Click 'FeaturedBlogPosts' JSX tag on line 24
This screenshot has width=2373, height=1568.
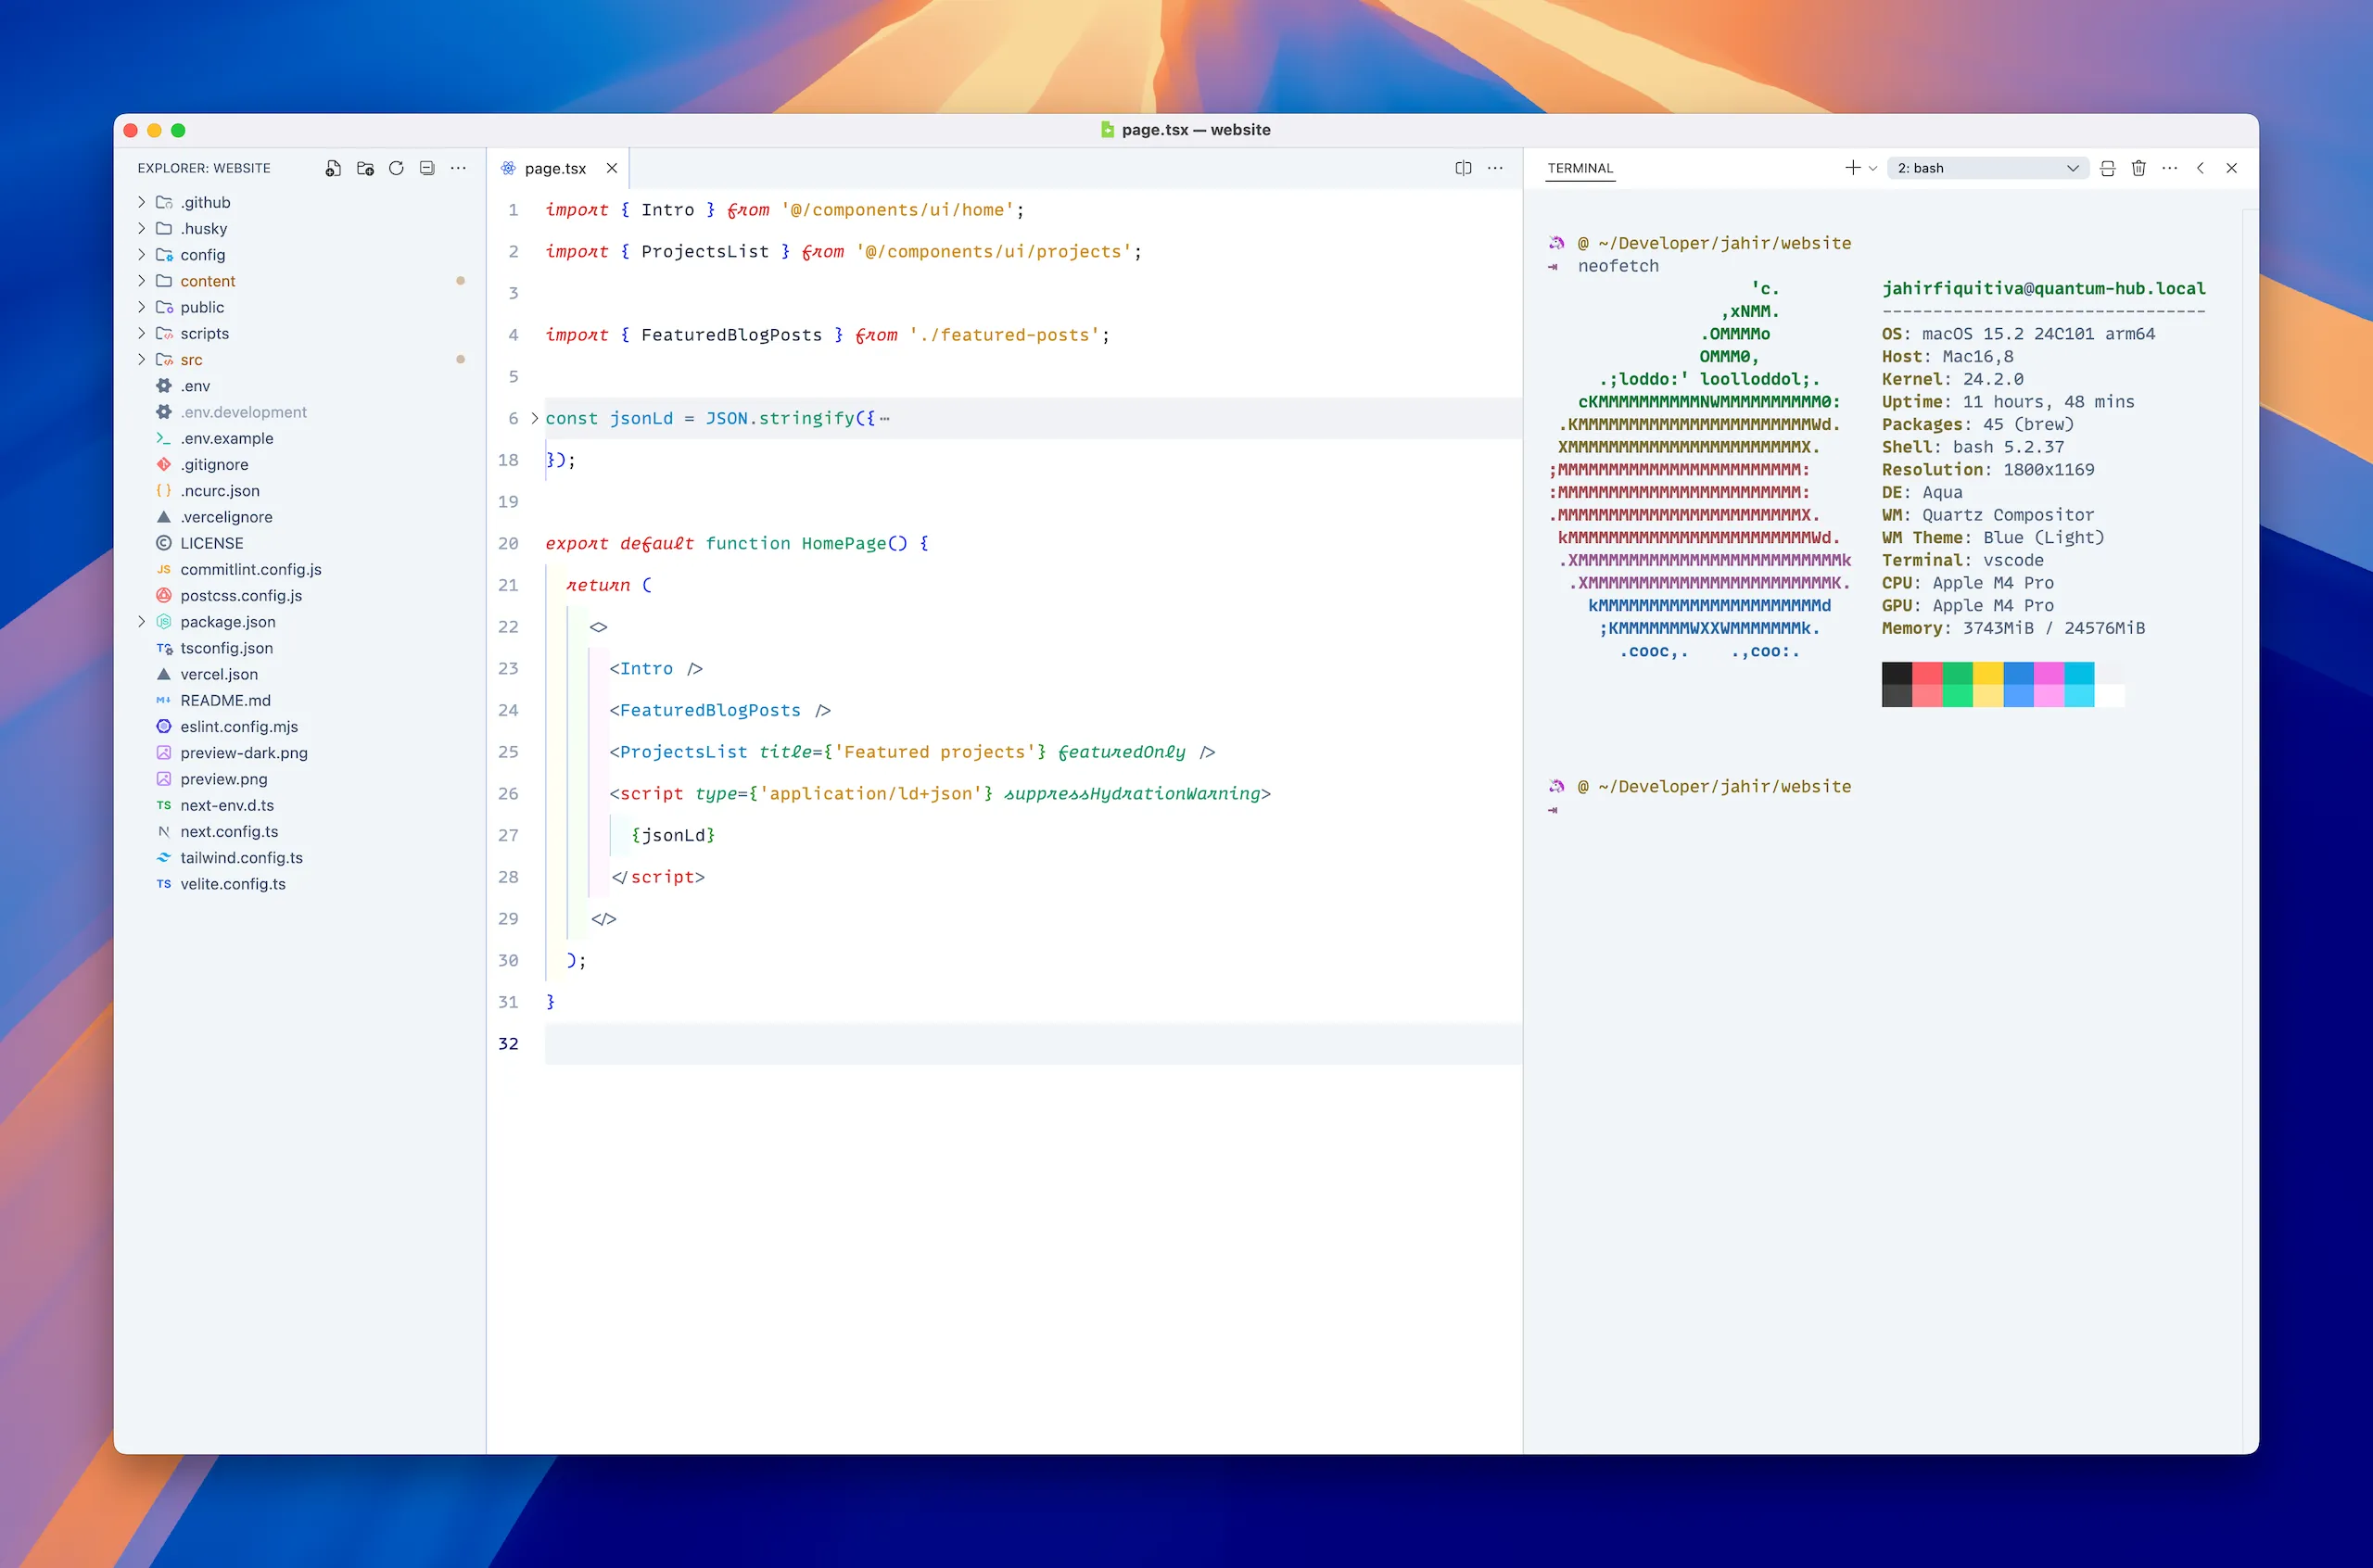[x=710, y=710]
